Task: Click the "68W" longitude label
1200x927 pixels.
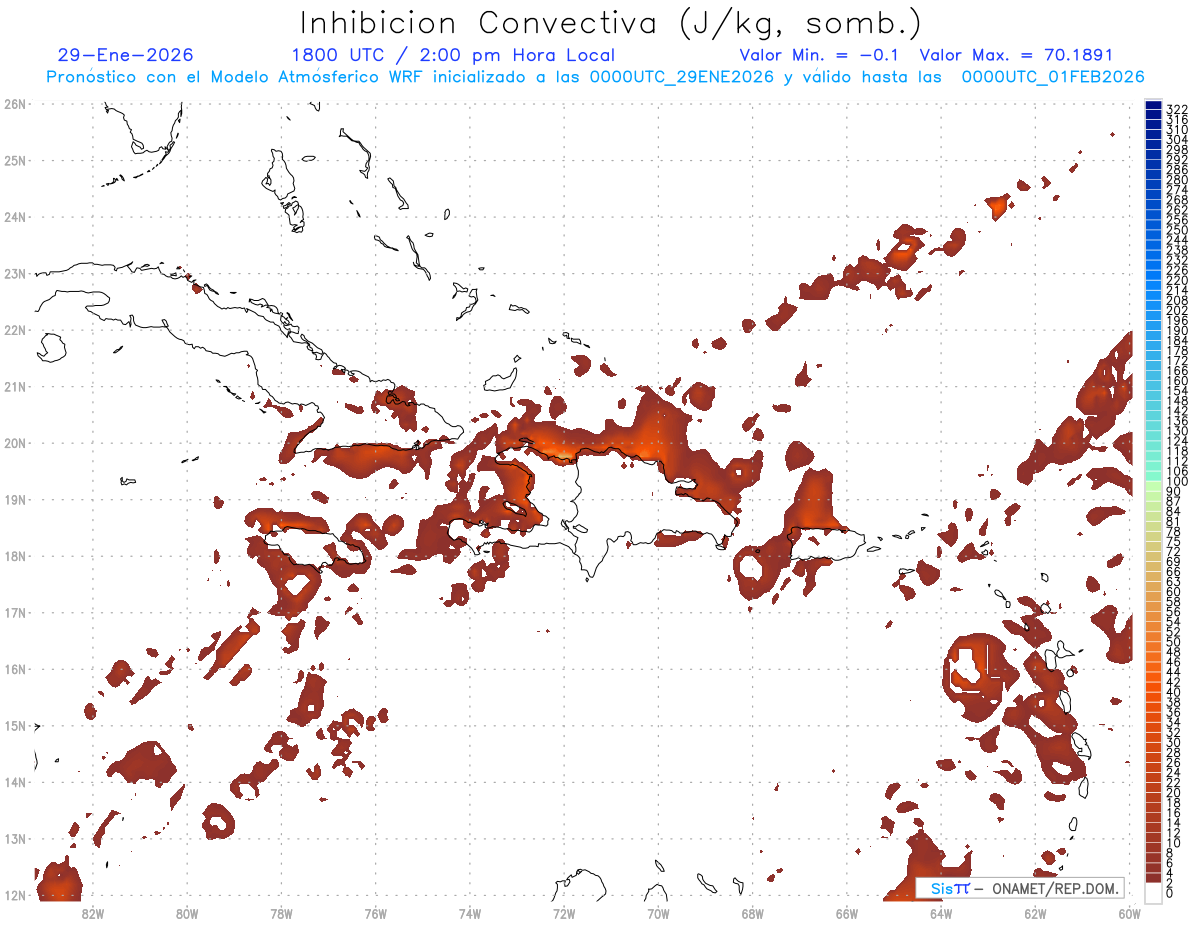Action: point(752,913)
